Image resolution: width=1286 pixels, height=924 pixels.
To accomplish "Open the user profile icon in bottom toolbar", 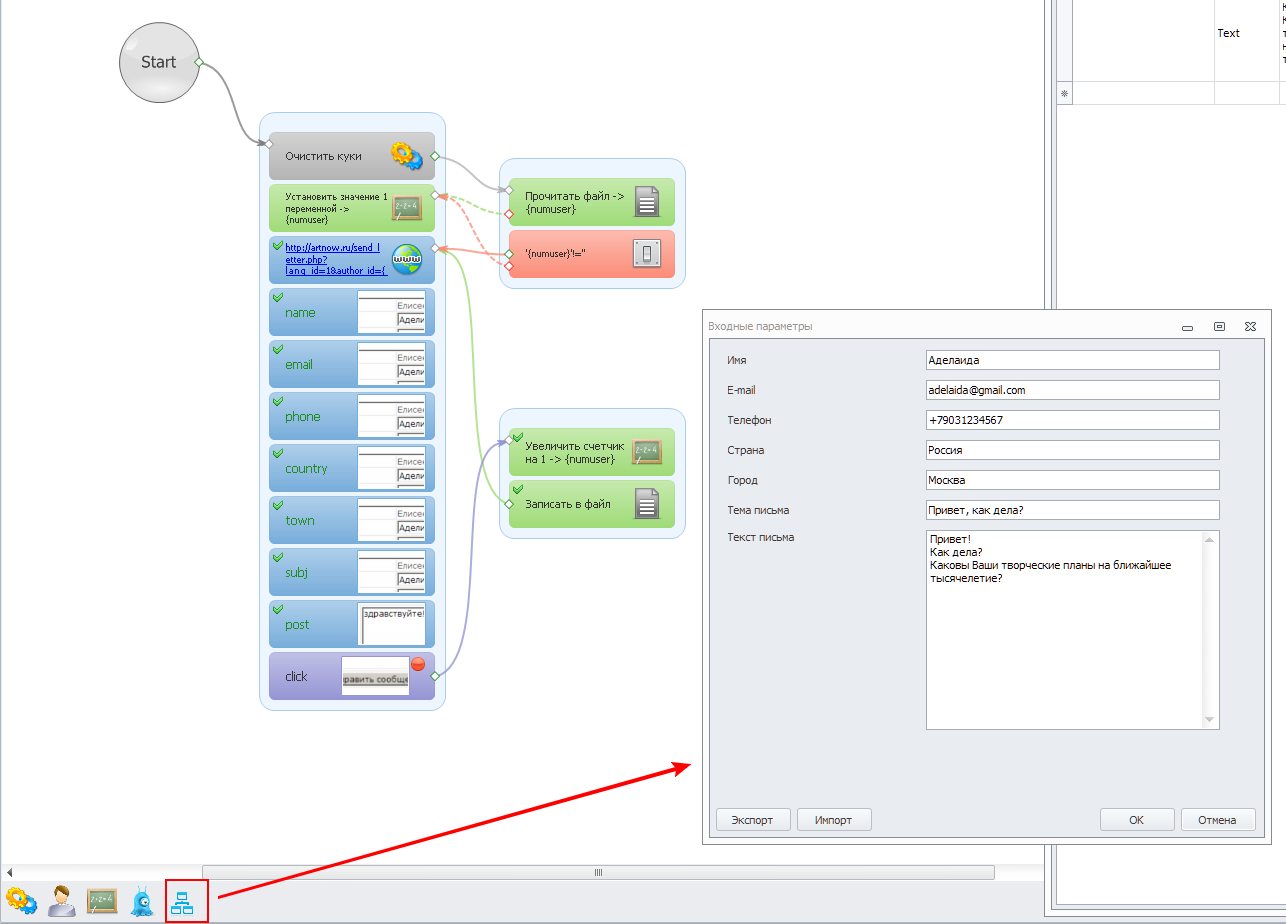I will click(x=62, y=901).
